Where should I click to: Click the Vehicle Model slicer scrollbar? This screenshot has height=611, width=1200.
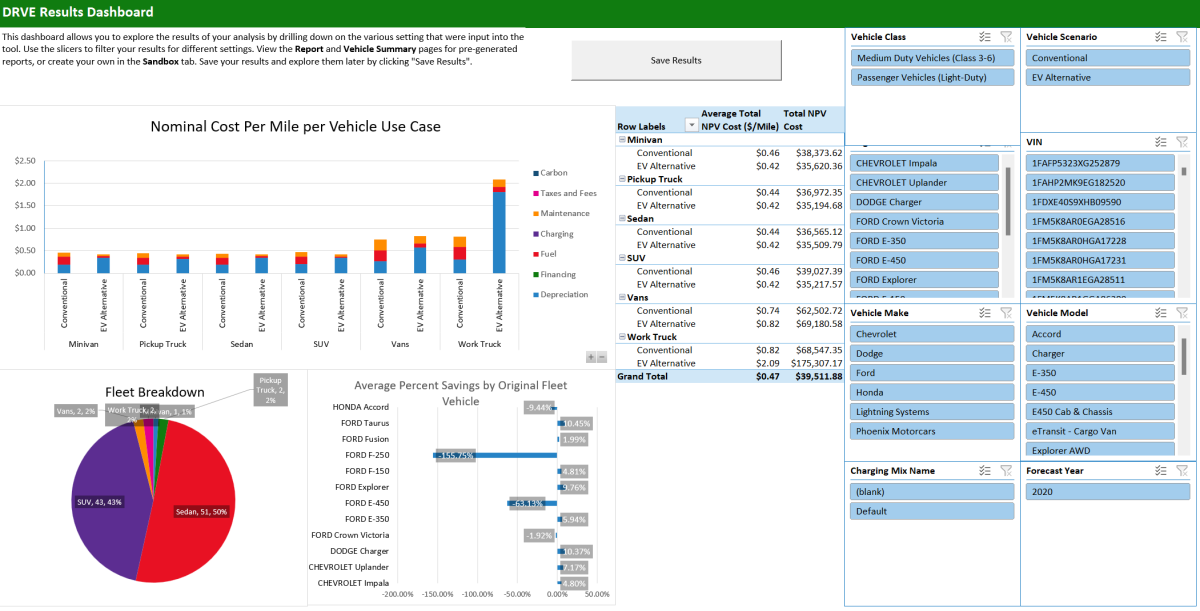tap(1184, 355)
